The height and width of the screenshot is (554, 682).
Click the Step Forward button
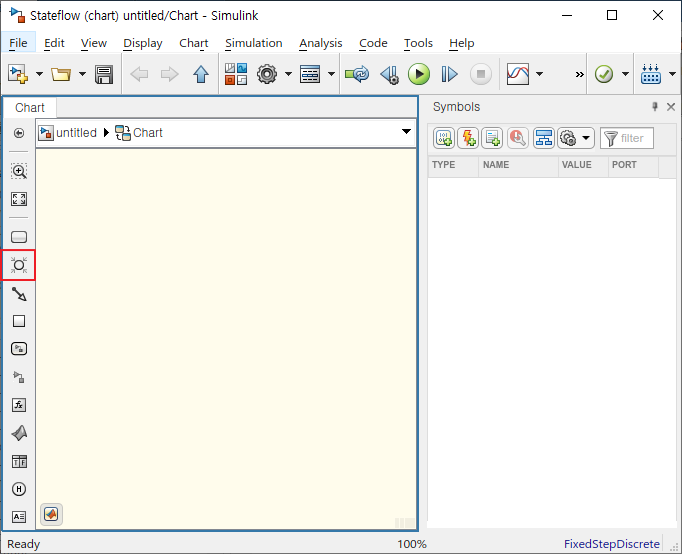[x=449, y=74]
